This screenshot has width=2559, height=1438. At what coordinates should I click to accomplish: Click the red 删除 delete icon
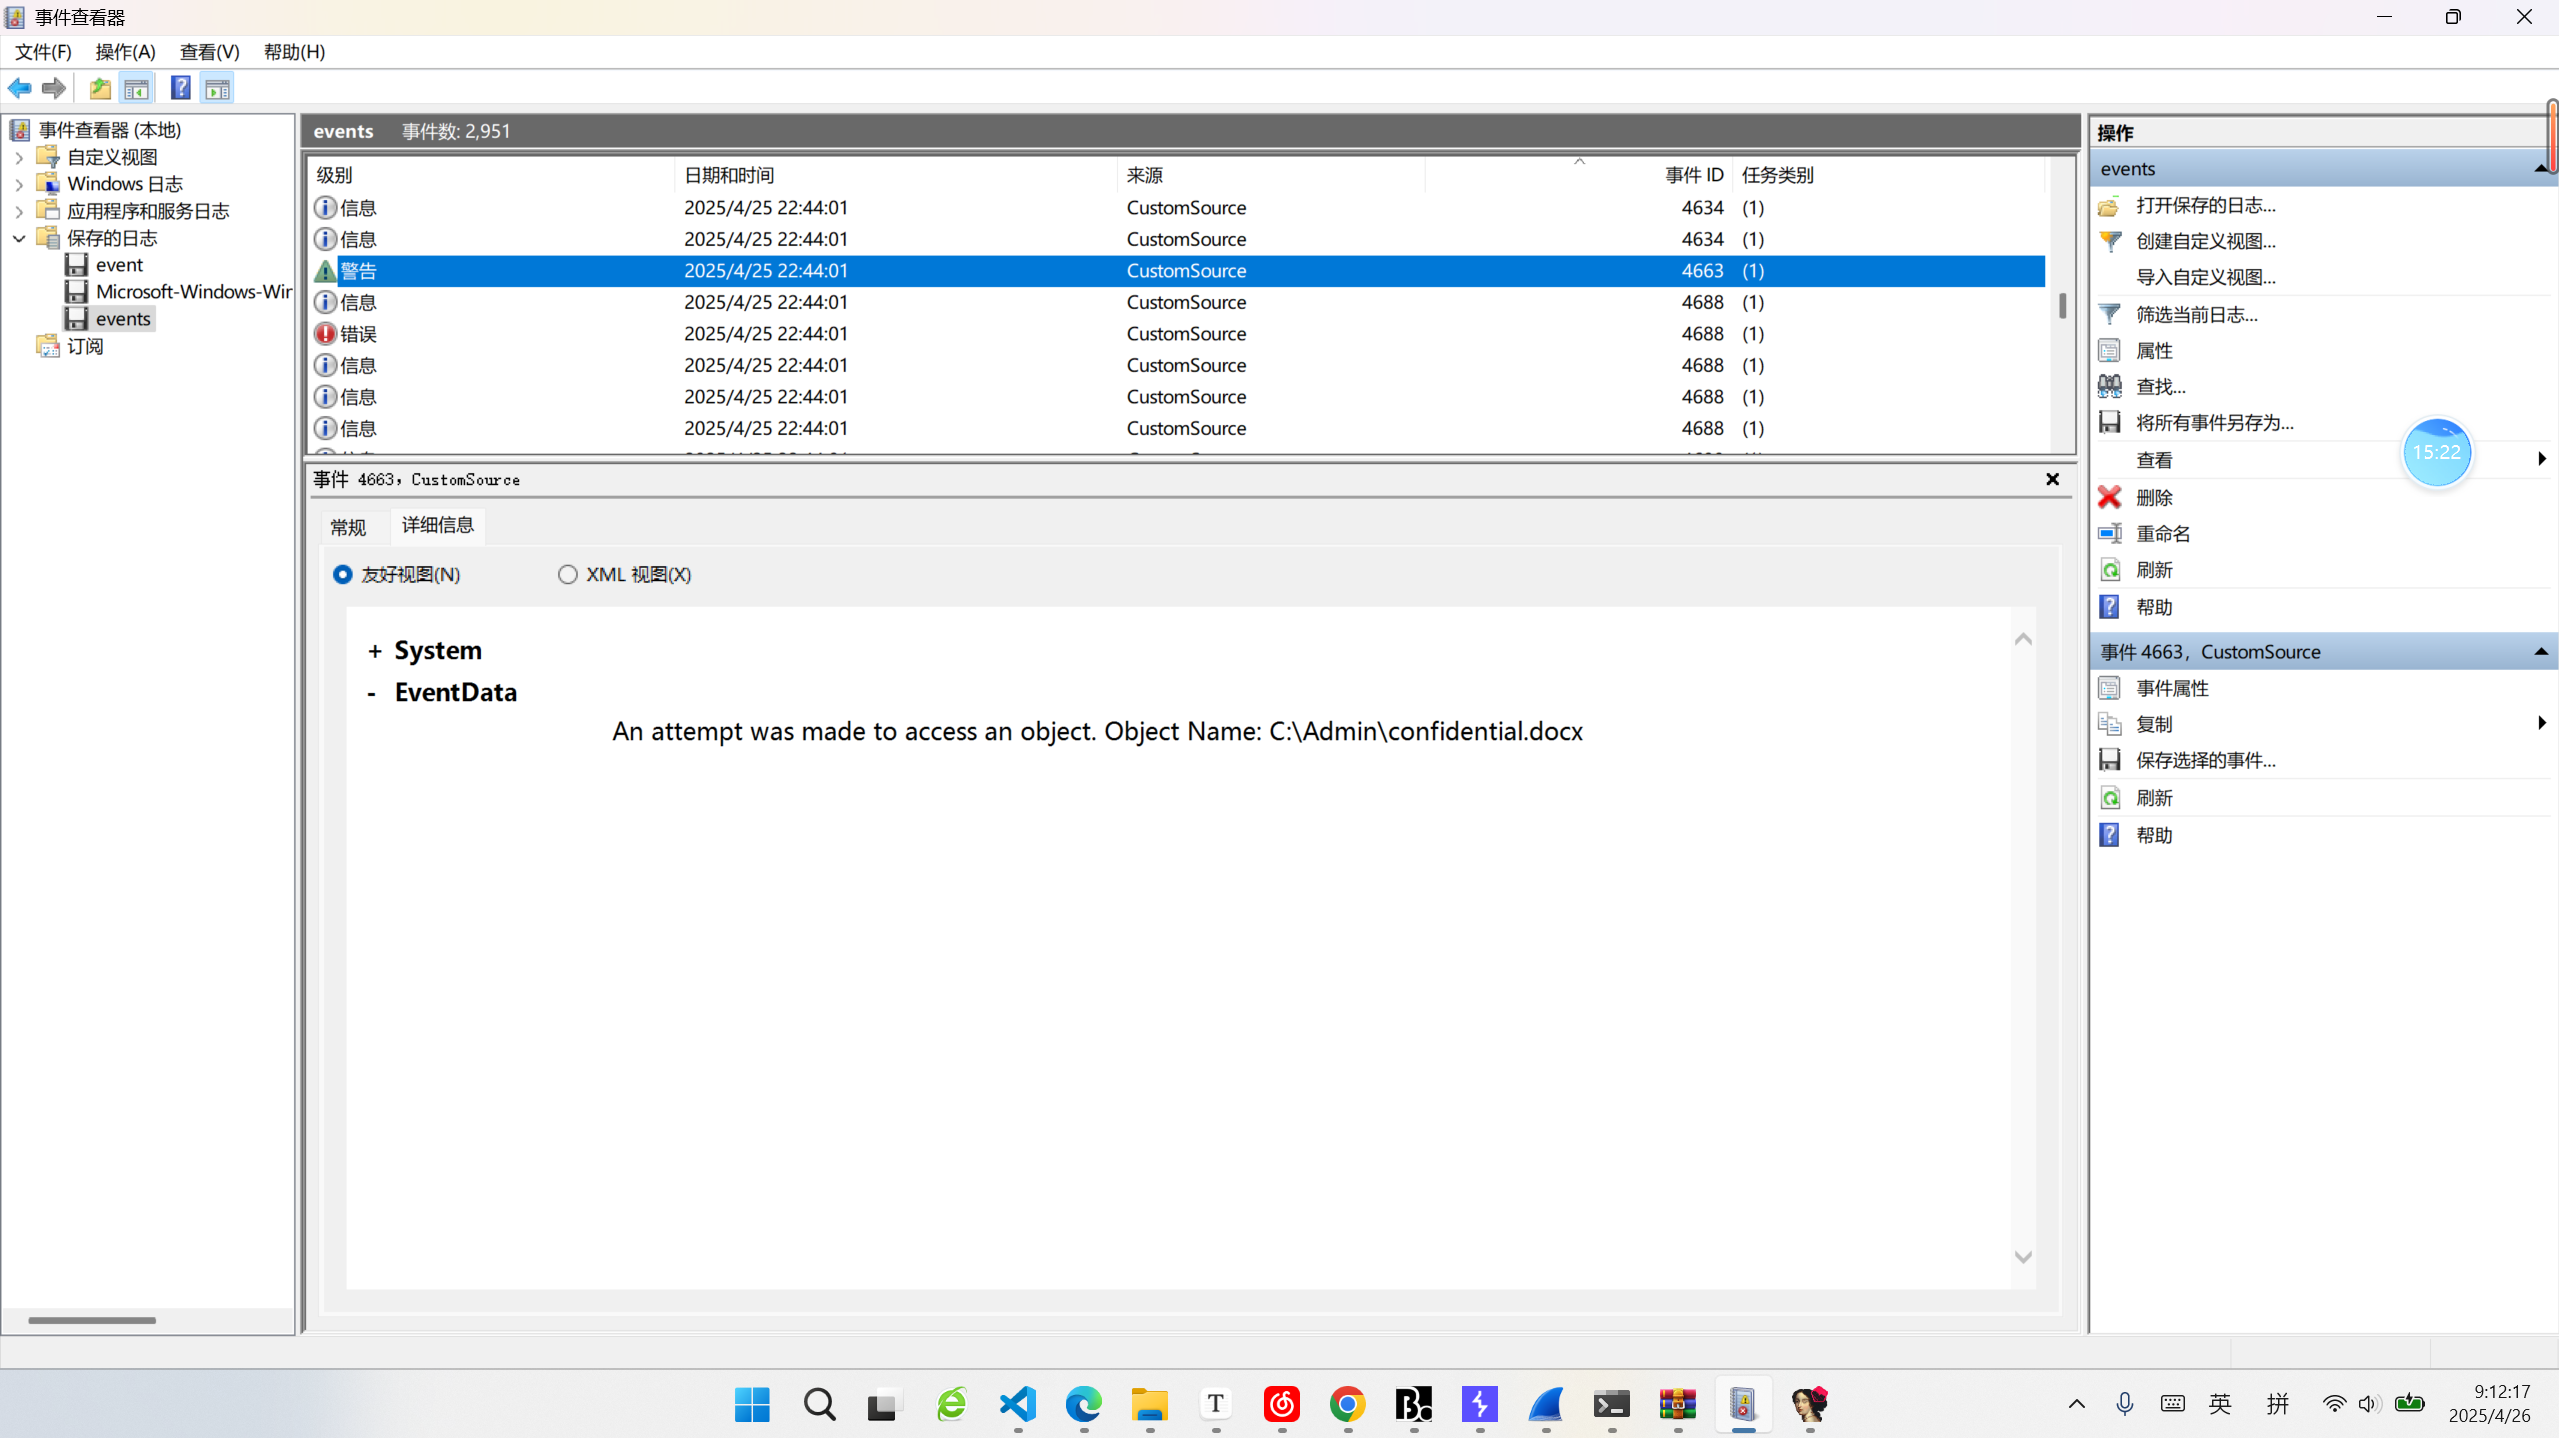(x=2110, y=498)
